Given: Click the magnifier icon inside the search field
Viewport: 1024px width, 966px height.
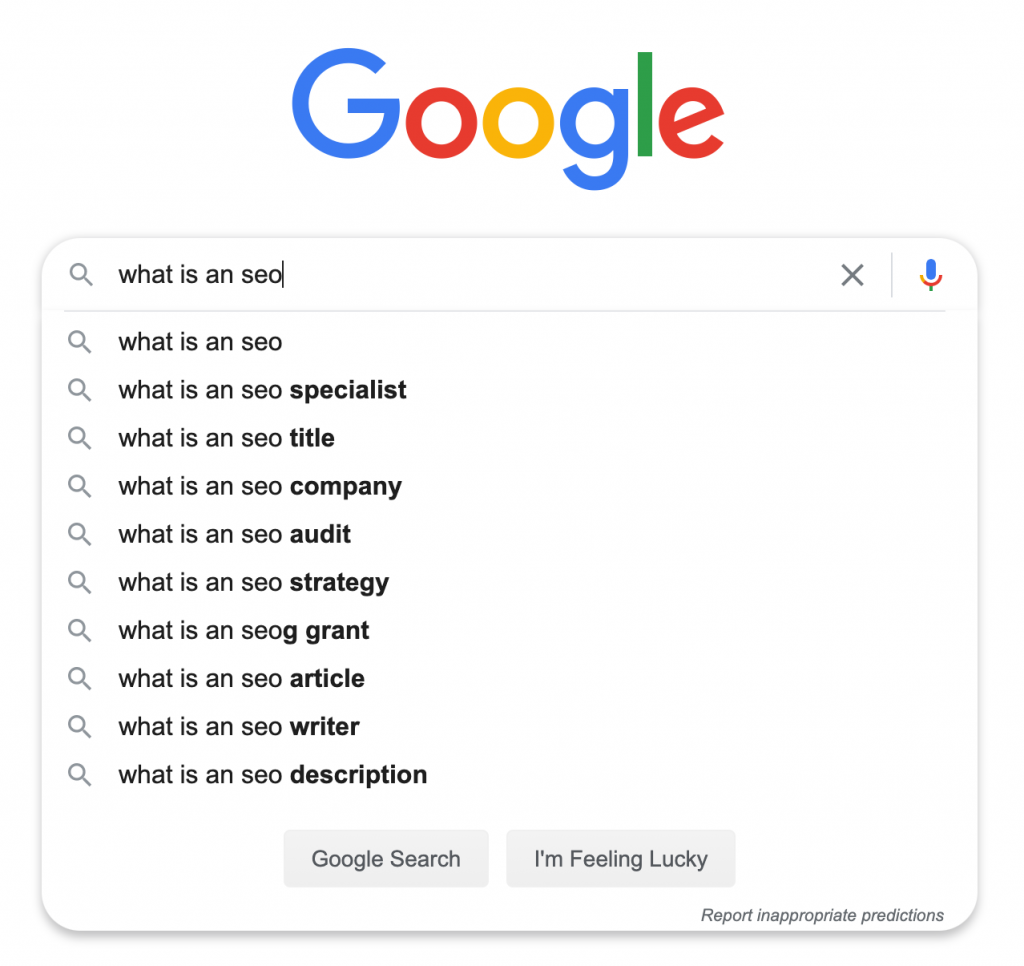Looking at the screenshot, I should [x=81, y=275].
